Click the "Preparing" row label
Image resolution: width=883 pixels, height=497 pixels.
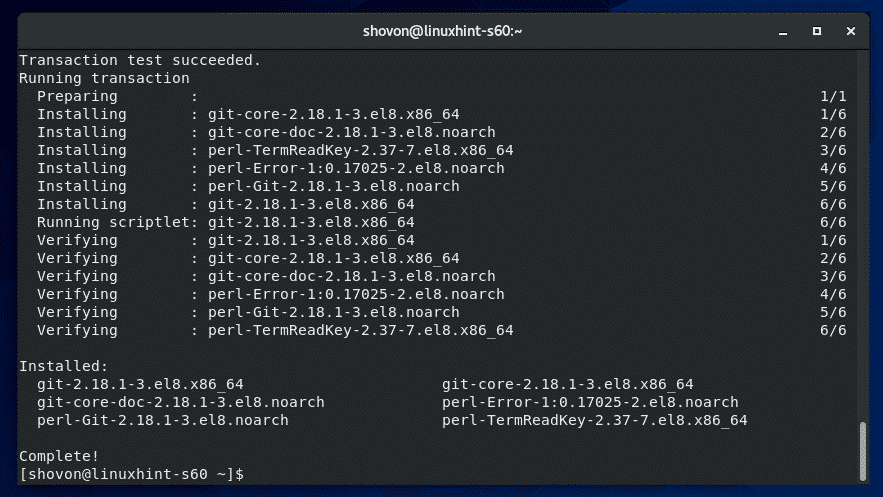[x=78, y=96]
